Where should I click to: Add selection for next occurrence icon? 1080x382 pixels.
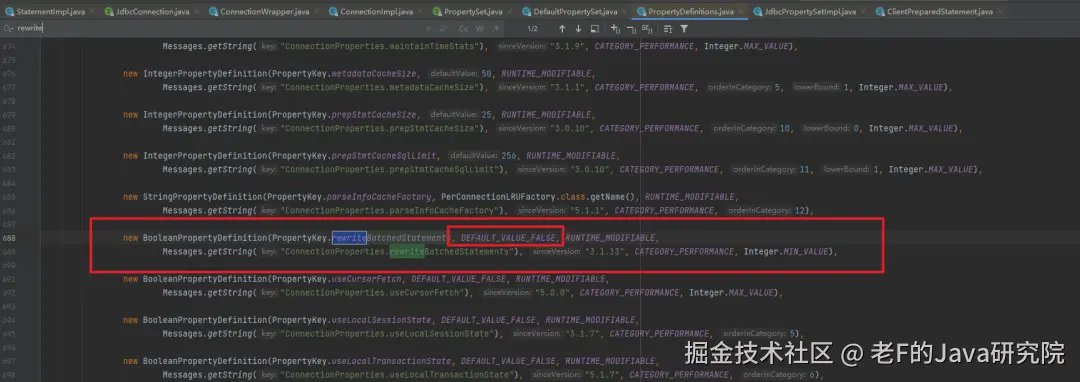(x=614, y=28)
